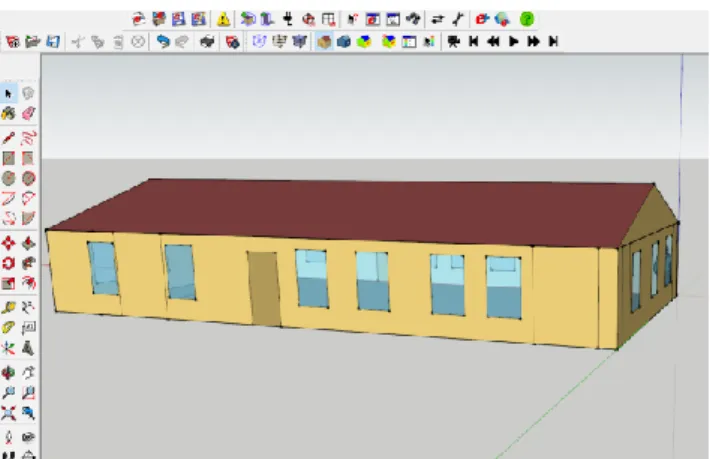710x459 pixels.
Task: Select the Rotate tool
Action: (x=8, y=263)
